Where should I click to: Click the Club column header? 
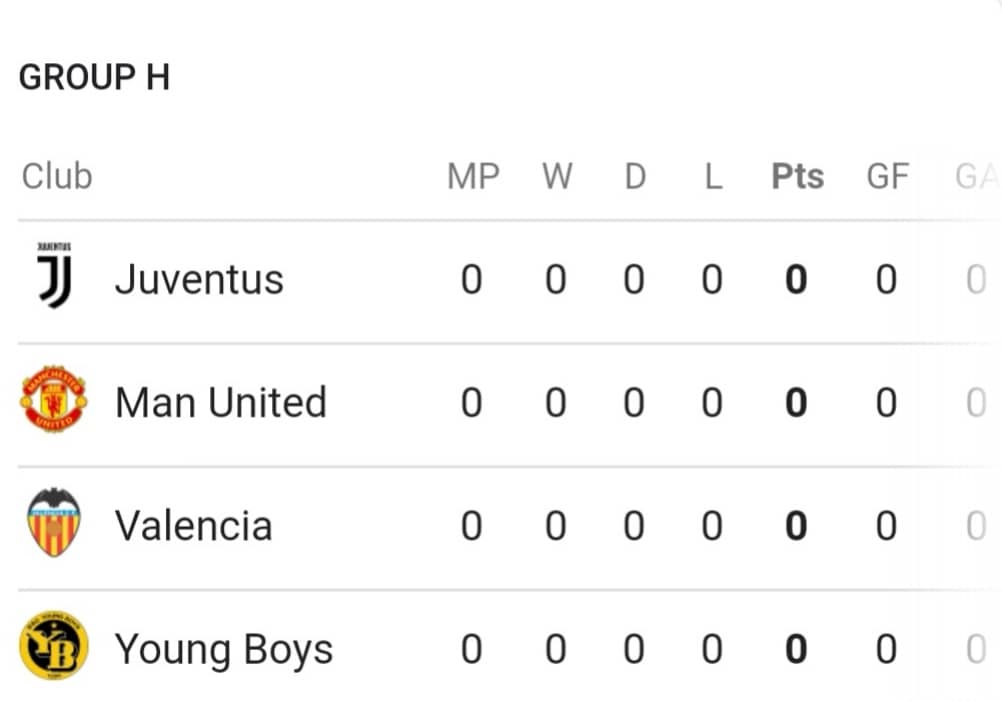(x=58, y=176)
